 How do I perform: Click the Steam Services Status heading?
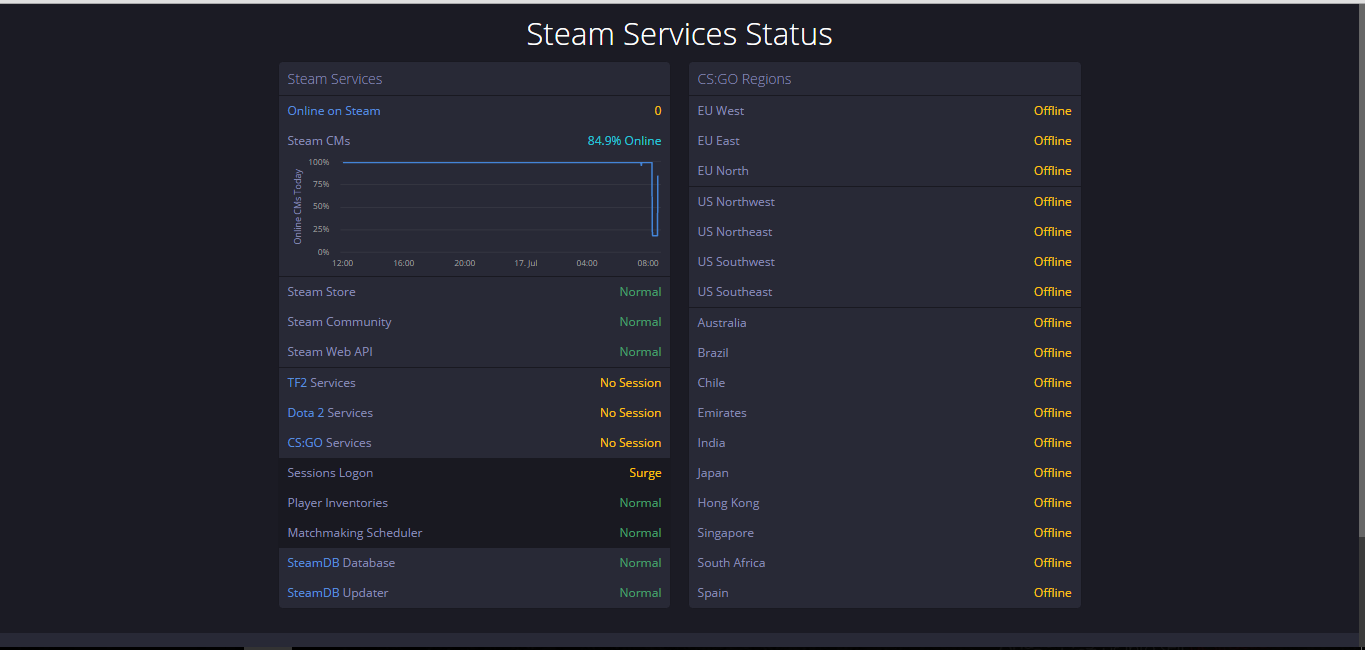(x=679, y=34)
